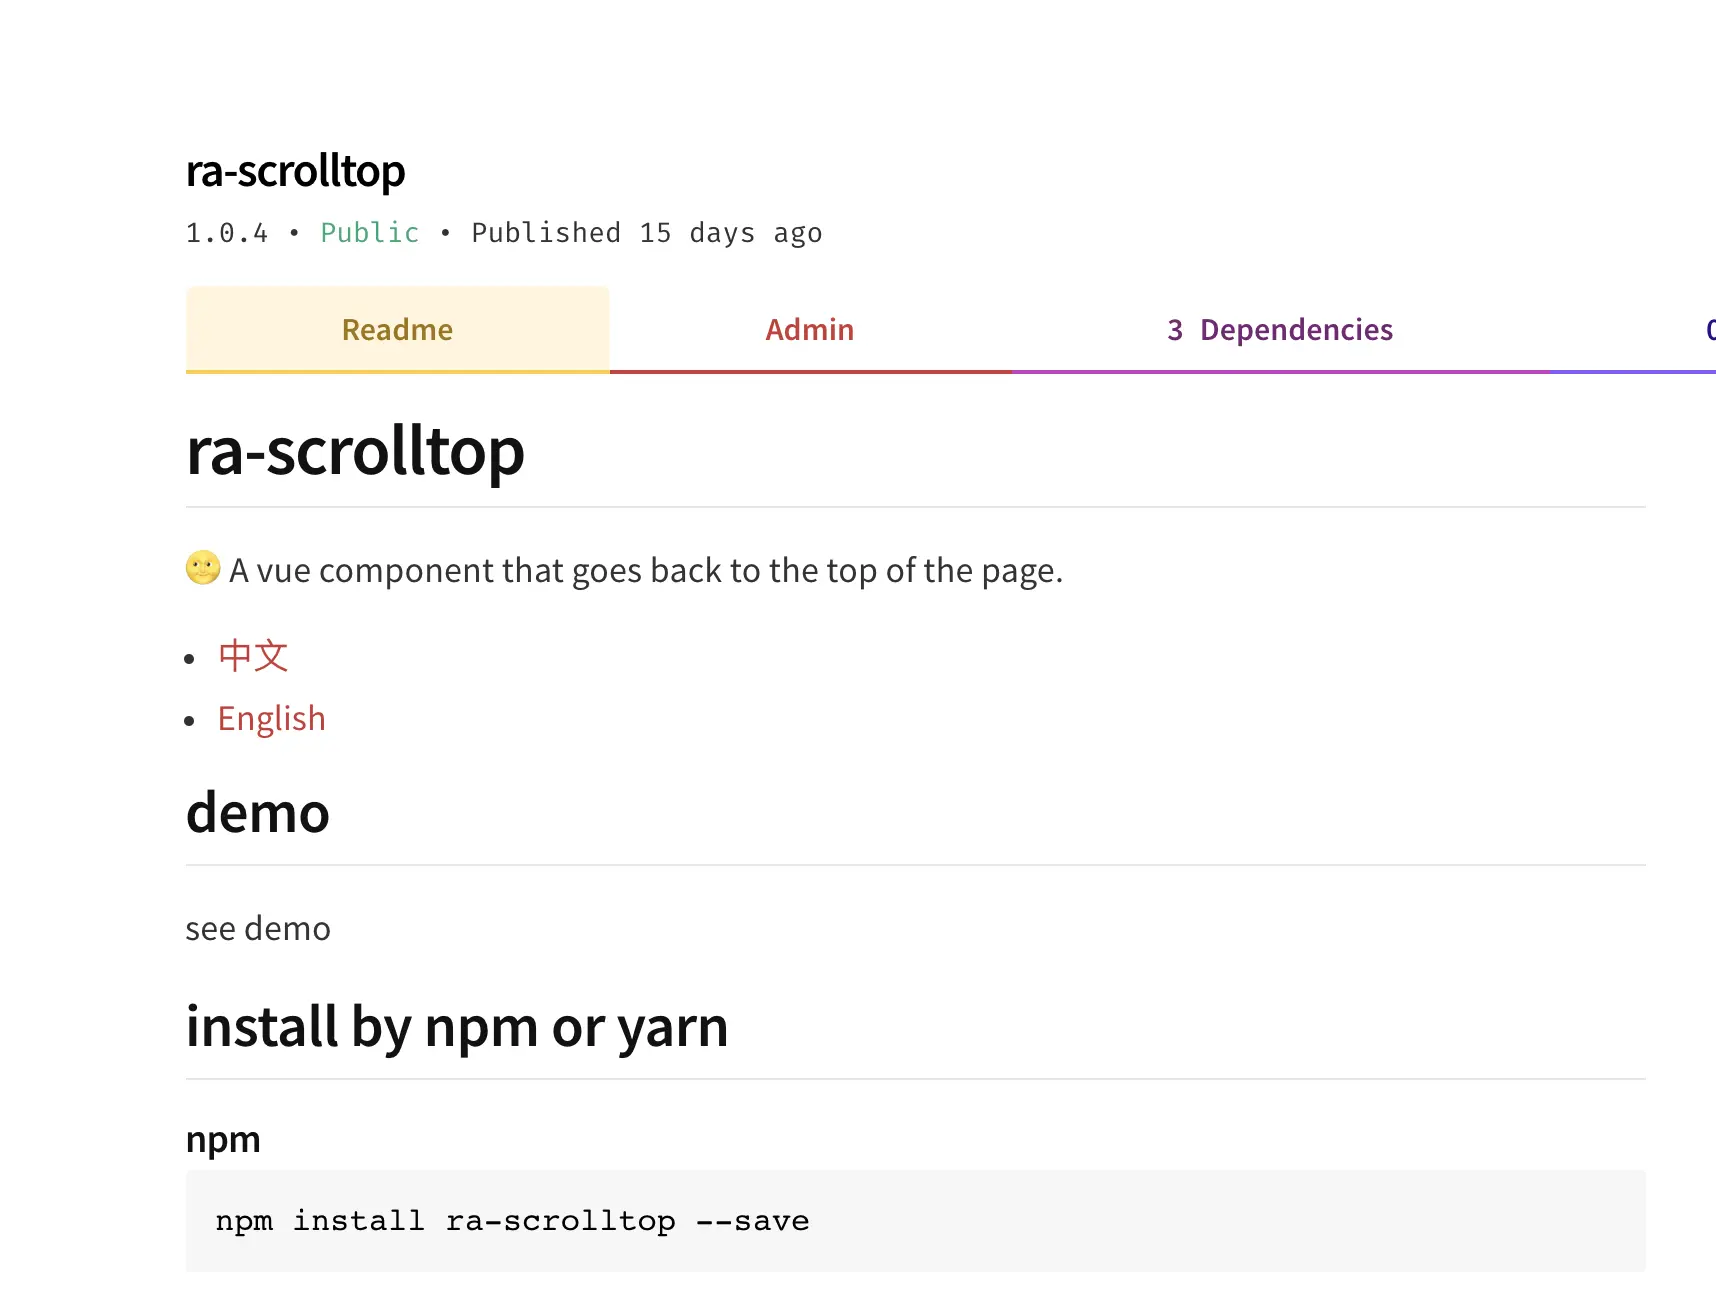The height and width of the screenshot is (1298, 1716).
Task: Open the 3 Dependencies tab
Action: (1279, 330)
